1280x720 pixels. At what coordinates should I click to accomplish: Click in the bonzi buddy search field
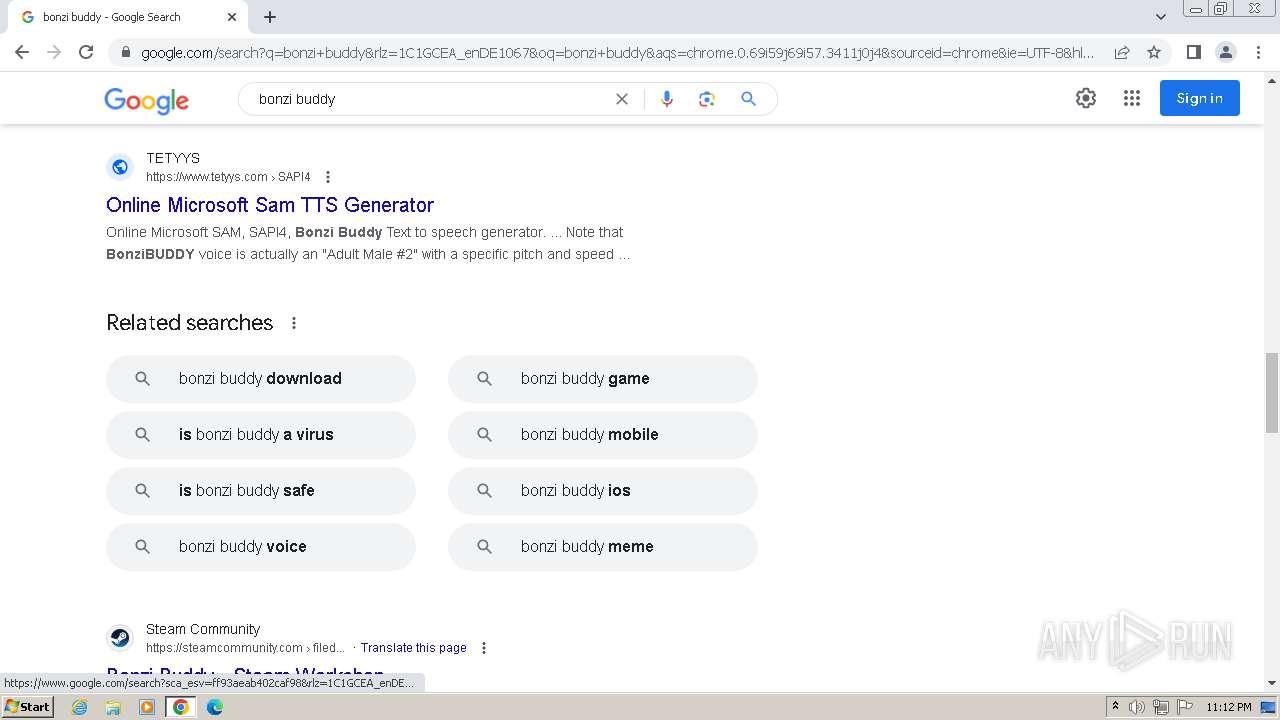point(430,99)
